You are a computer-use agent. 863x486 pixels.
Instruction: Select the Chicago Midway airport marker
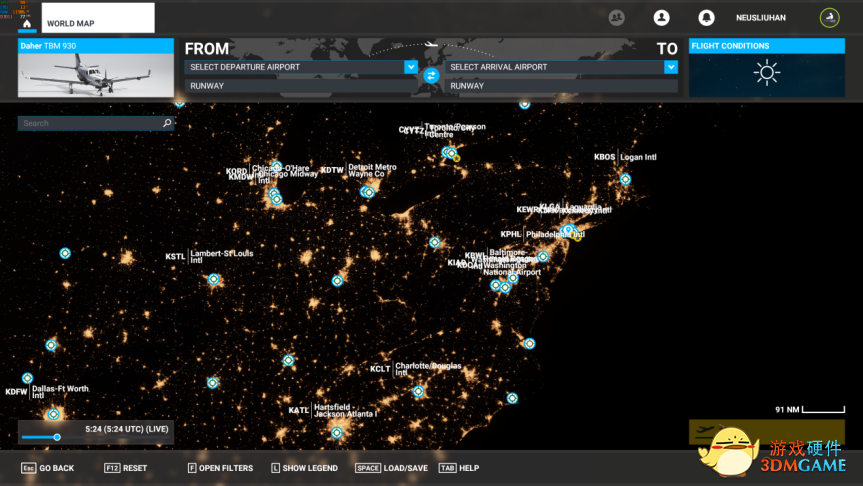point(277,199)
